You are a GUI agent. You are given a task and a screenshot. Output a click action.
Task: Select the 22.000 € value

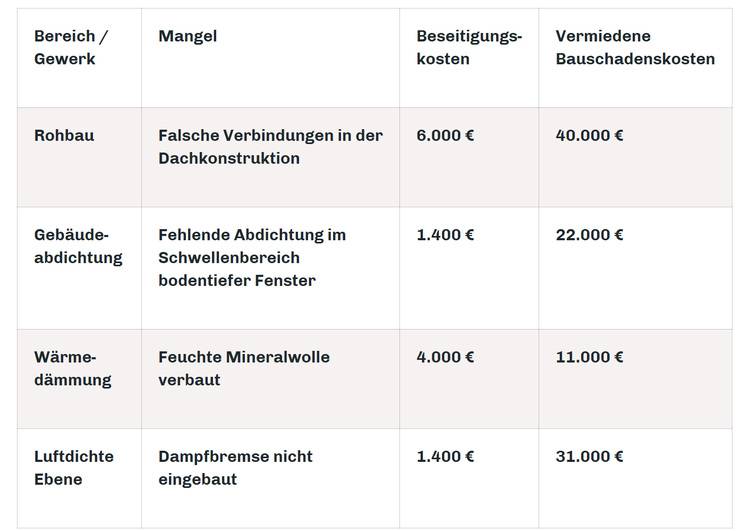click(x=589, y=235)
